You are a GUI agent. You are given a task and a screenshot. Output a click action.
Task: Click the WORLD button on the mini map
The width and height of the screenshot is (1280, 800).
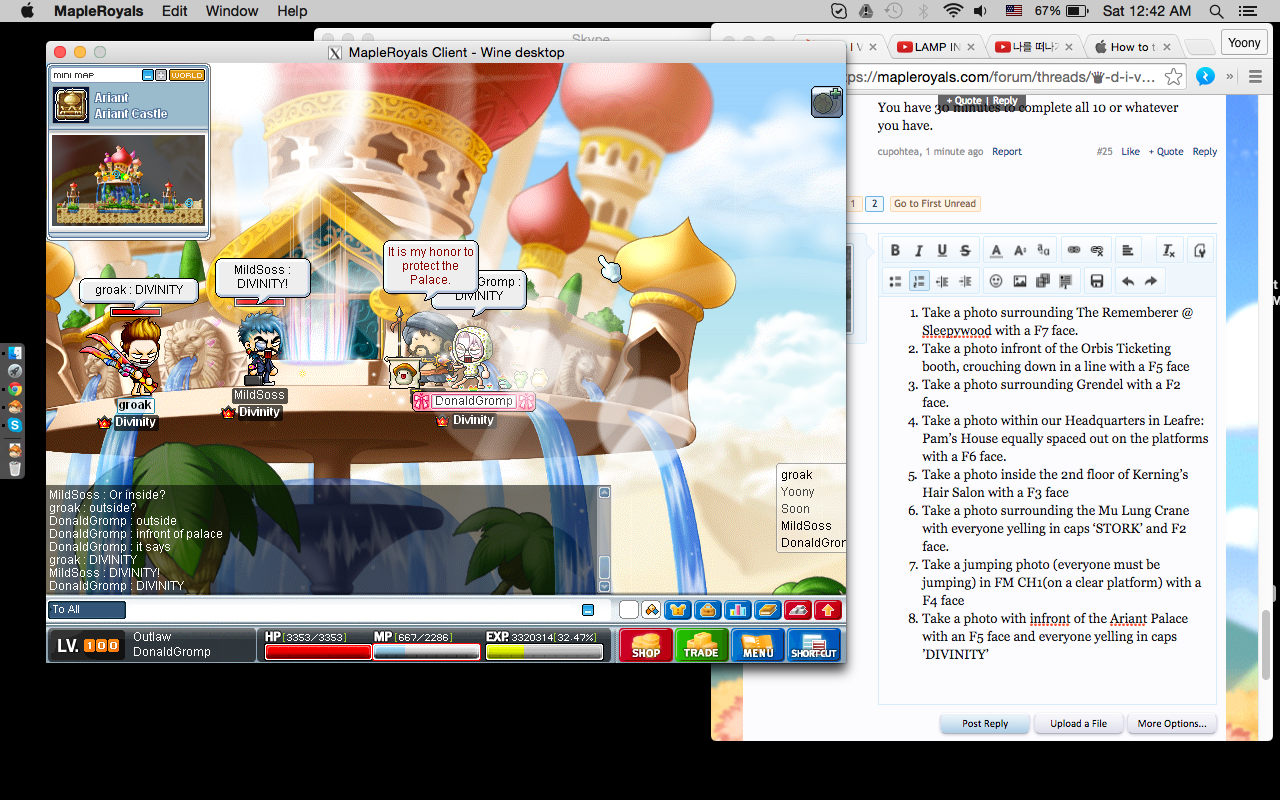pyautogui.click(x=187, y=75)
